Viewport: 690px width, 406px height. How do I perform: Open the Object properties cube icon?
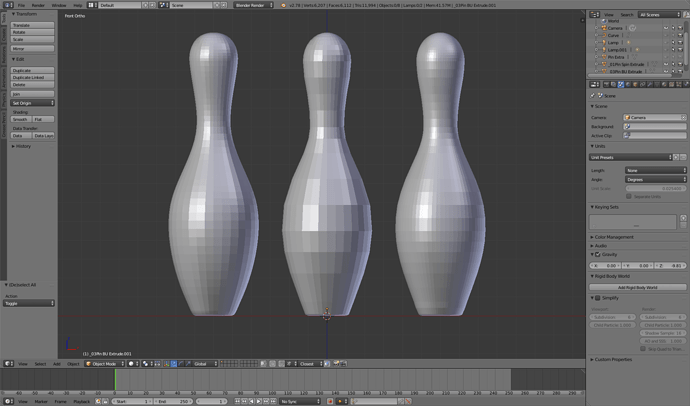pyautogui.click(x=635, y=84)
